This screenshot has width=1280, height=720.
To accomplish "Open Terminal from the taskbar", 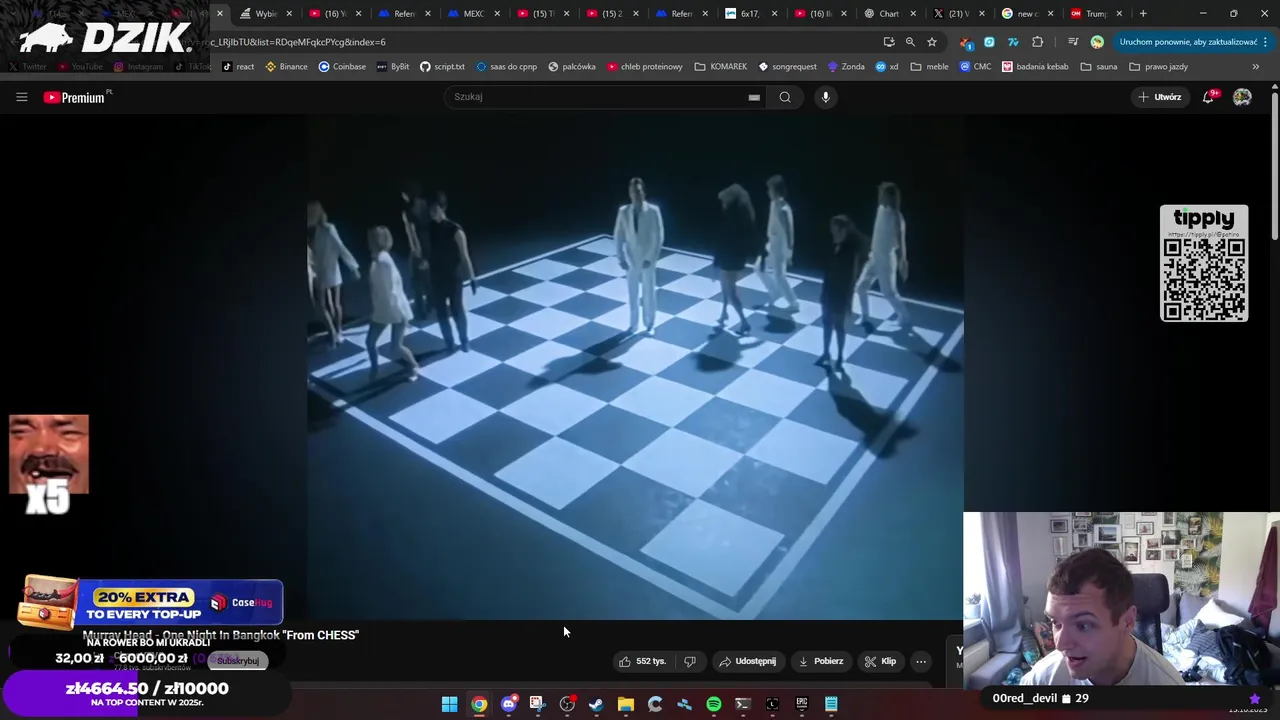I will click(742, 704).
